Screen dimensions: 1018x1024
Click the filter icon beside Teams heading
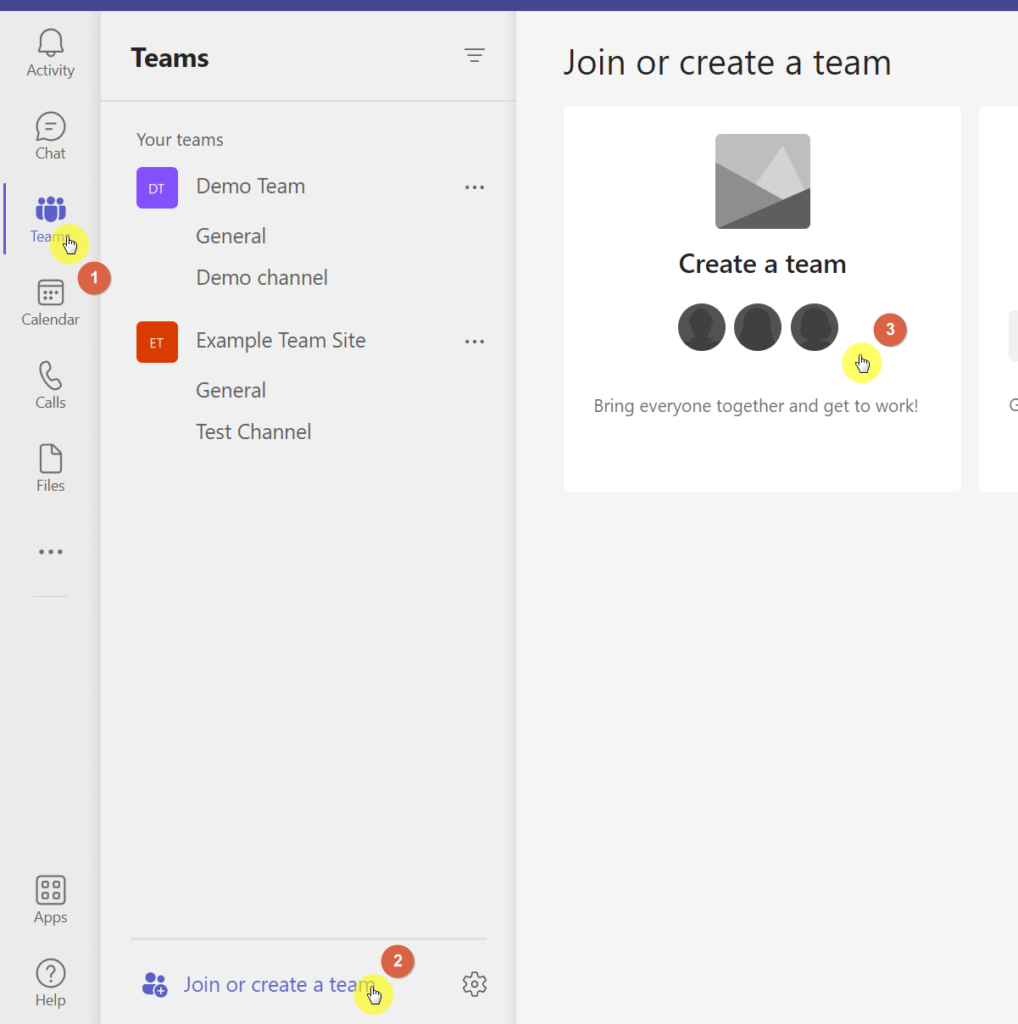[x=474, y=56]
